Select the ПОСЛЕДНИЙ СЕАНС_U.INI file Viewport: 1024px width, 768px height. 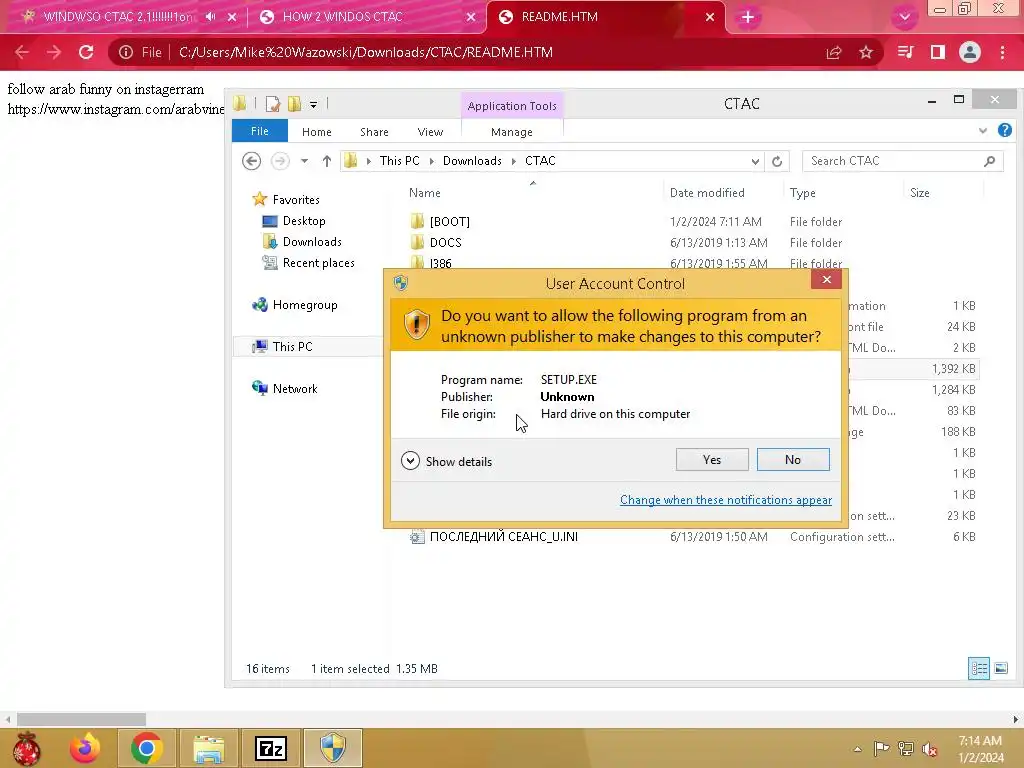coord(504,537)
